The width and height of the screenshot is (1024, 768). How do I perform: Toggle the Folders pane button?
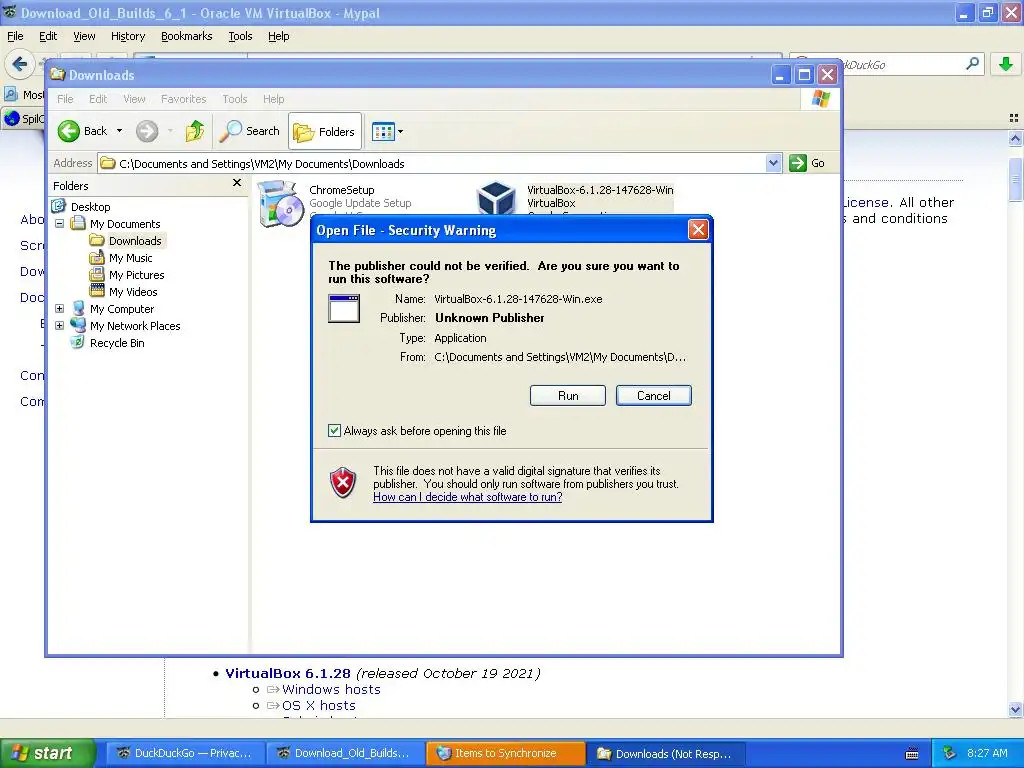pyautogui.click(x=325, y=132)
